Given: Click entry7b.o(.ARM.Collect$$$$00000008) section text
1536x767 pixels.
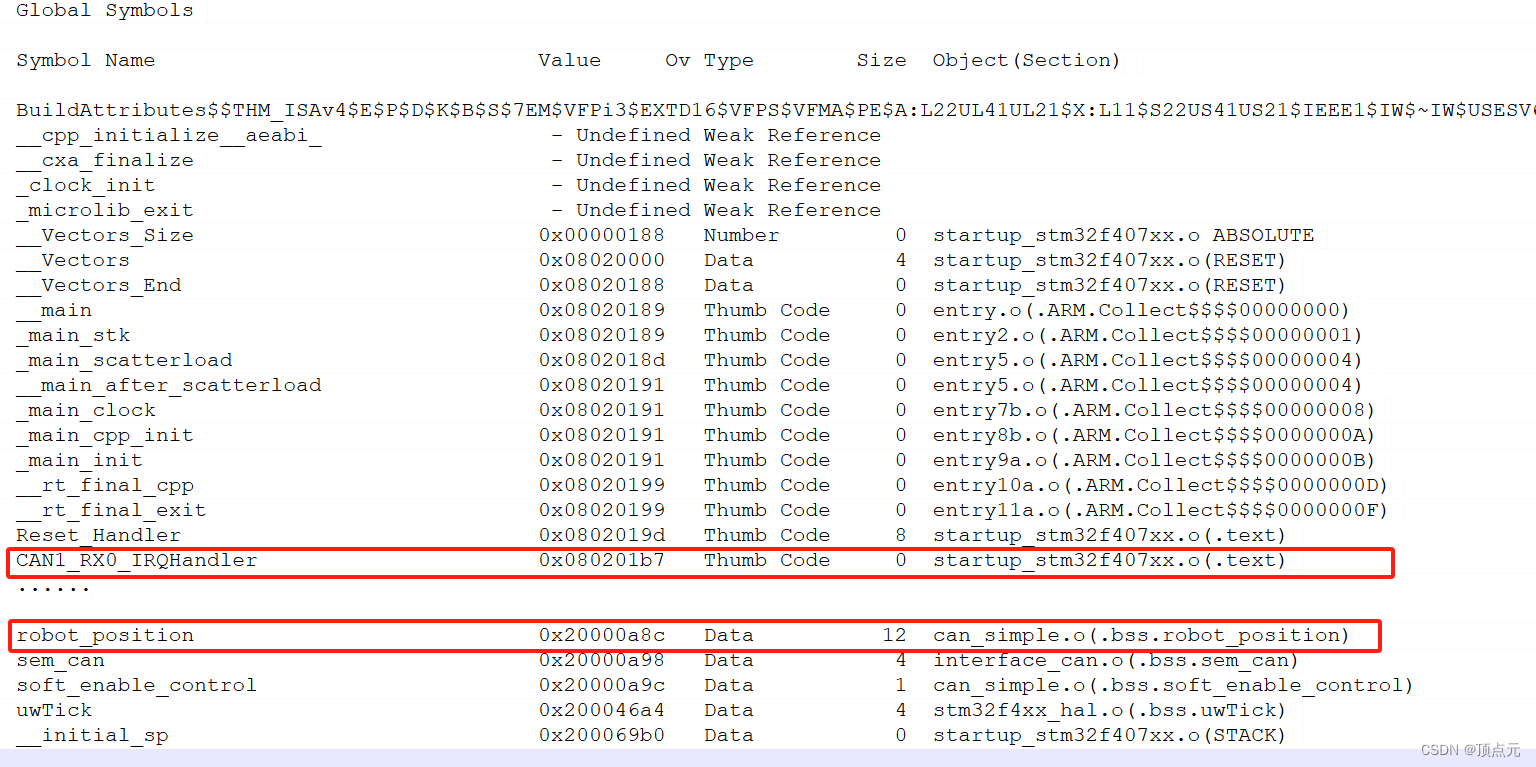Looking at the screenshot, I should 1154,410.
